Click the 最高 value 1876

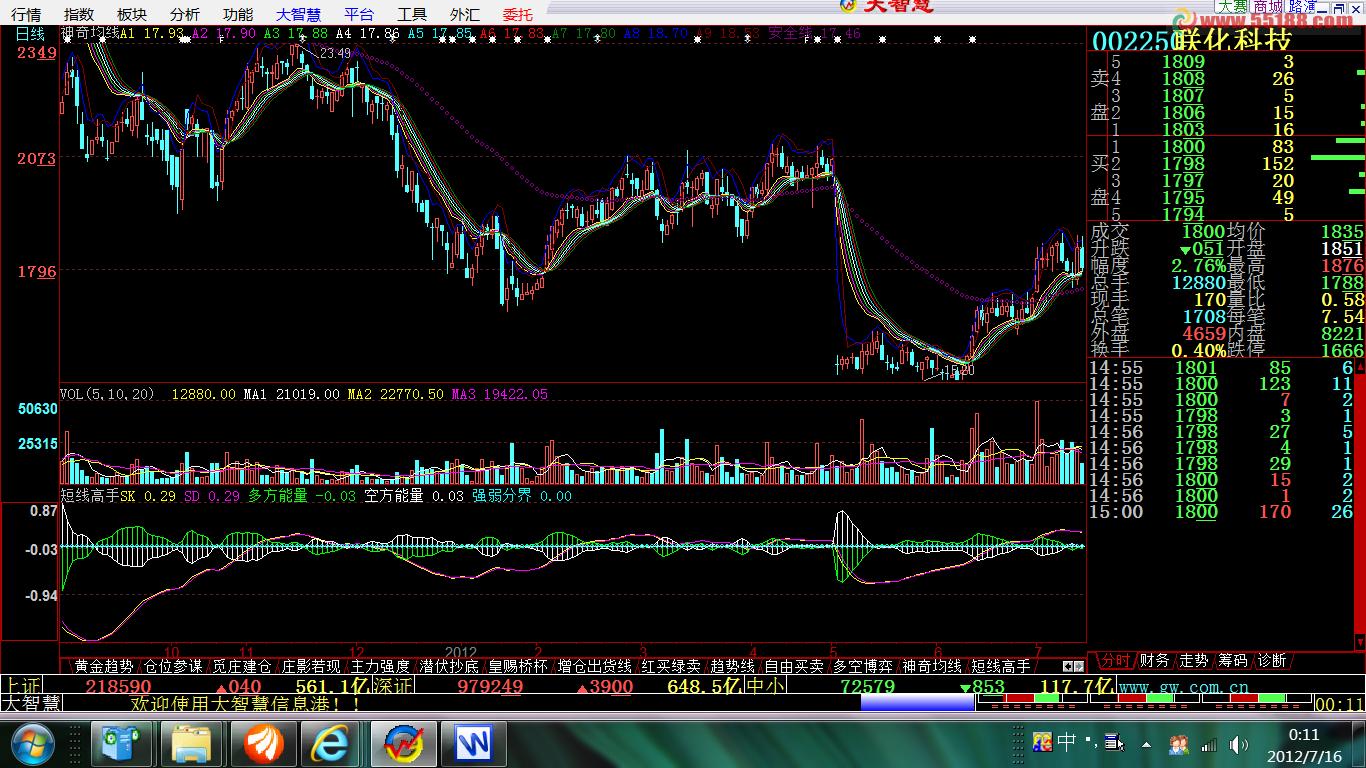(x=1342, y=266)
